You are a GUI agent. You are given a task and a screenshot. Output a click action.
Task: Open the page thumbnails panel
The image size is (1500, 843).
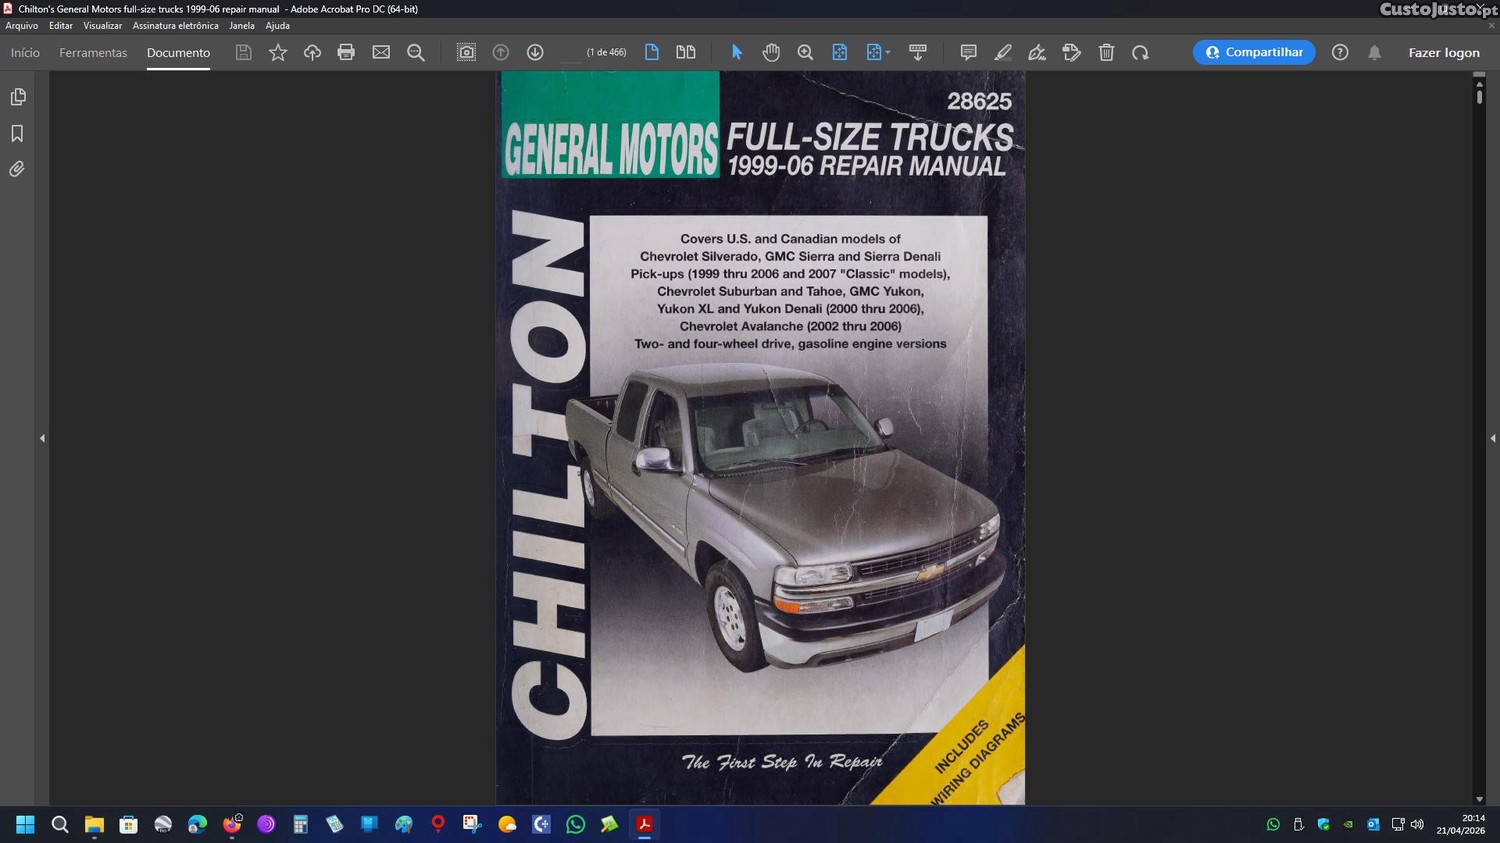coord(18,97)
